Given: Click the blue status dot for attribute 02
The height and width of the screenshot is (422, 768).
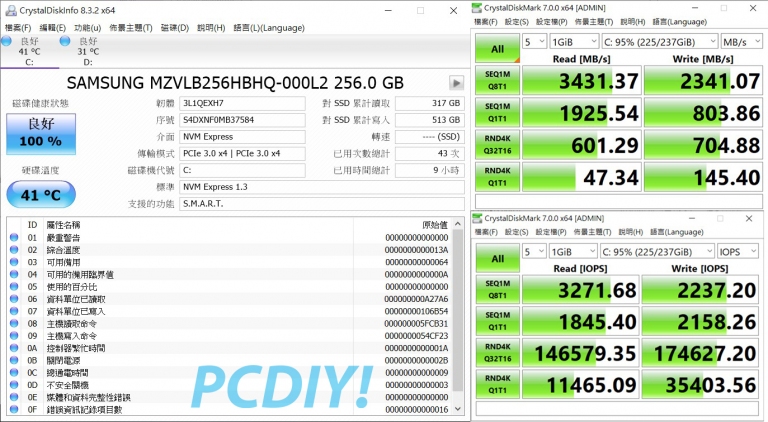Looking at the screenshot, I should [14, 250].
